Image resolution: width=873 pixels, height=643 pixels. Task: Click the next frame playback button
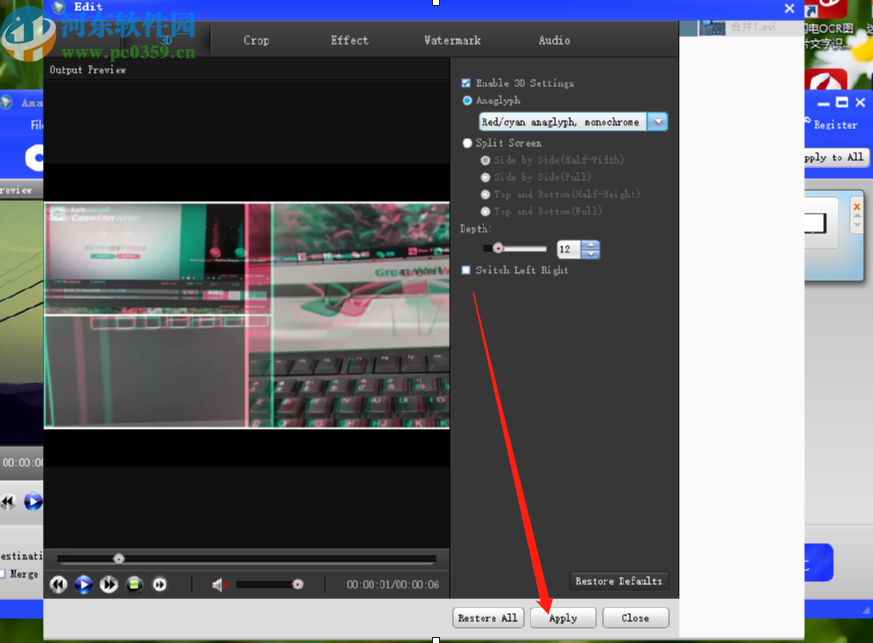click(x=109, y=584)
